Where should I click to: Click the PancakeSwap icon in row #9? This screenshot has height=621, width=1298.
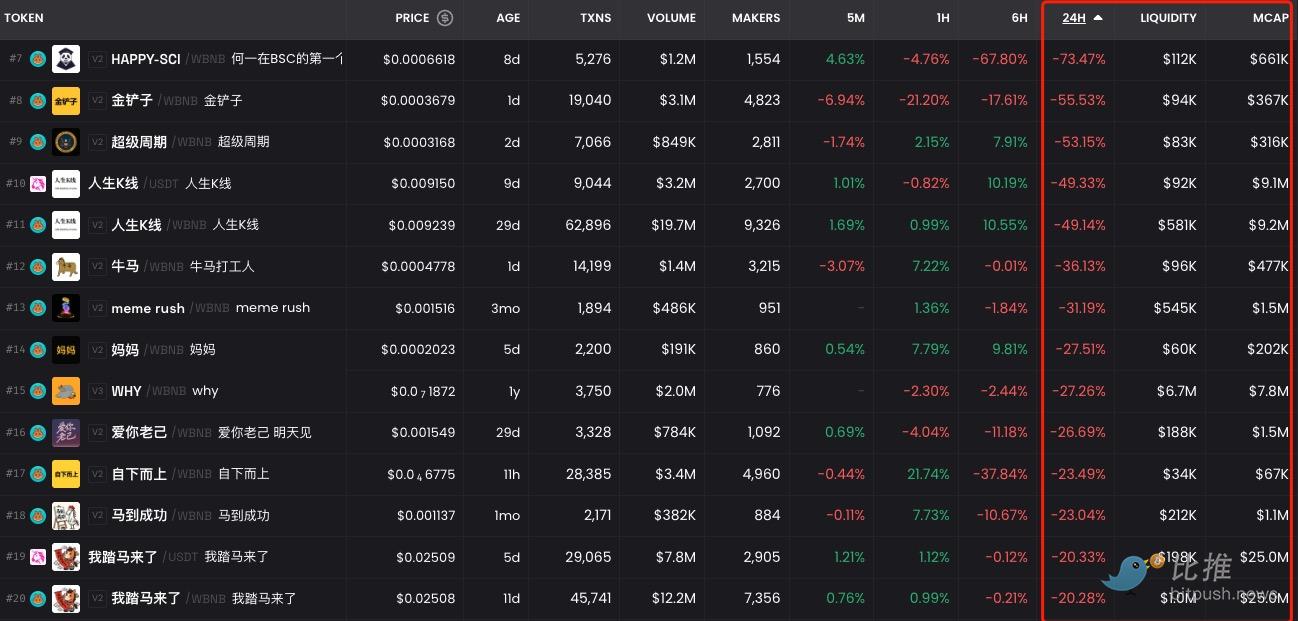pyautogui.click(x=38, y=142)
